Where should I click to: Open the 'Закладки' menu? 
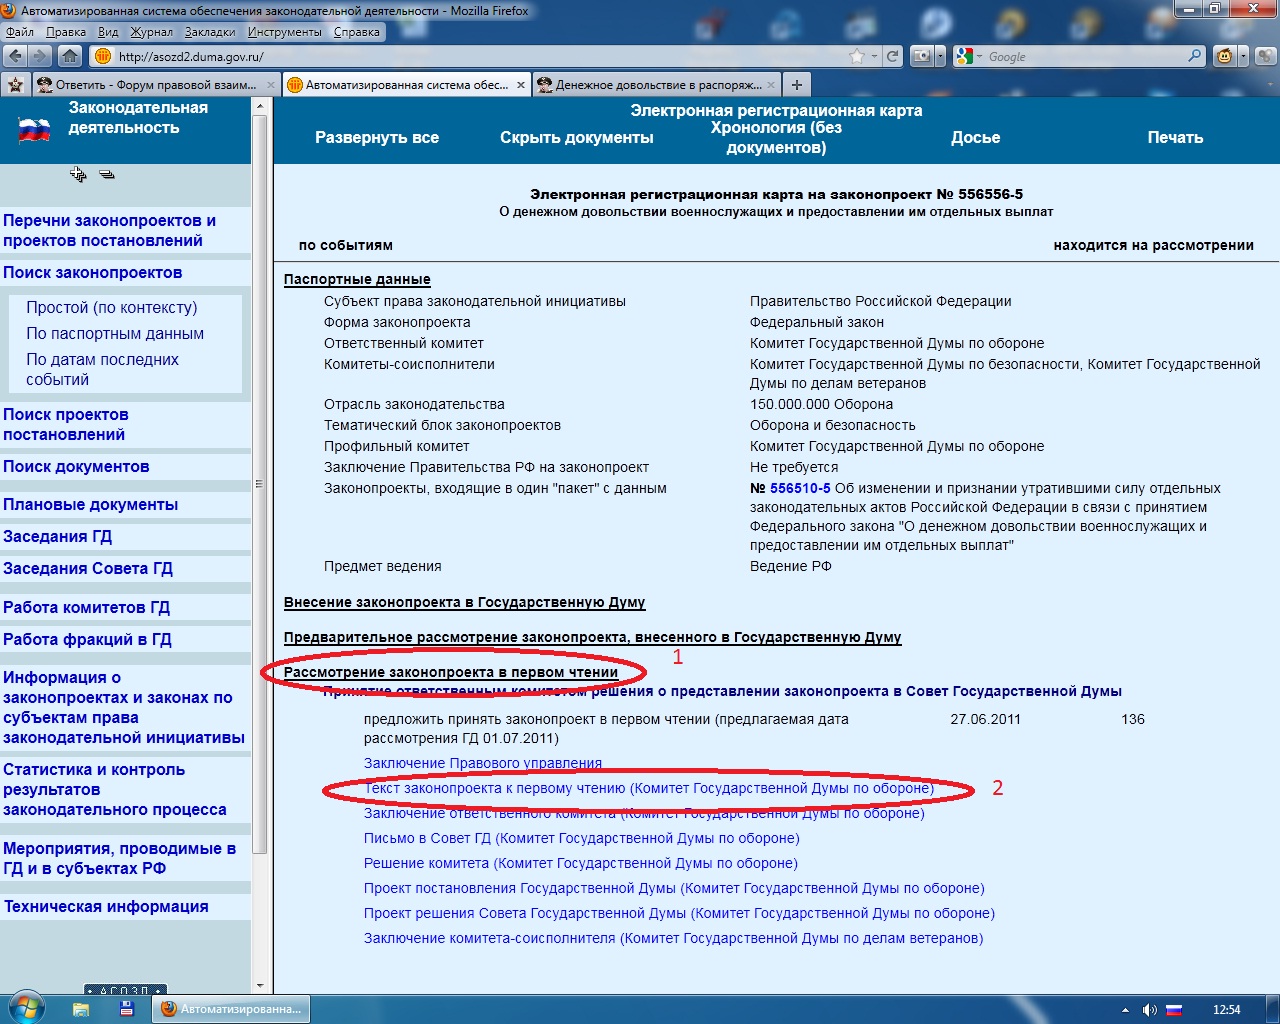(210, 32)
